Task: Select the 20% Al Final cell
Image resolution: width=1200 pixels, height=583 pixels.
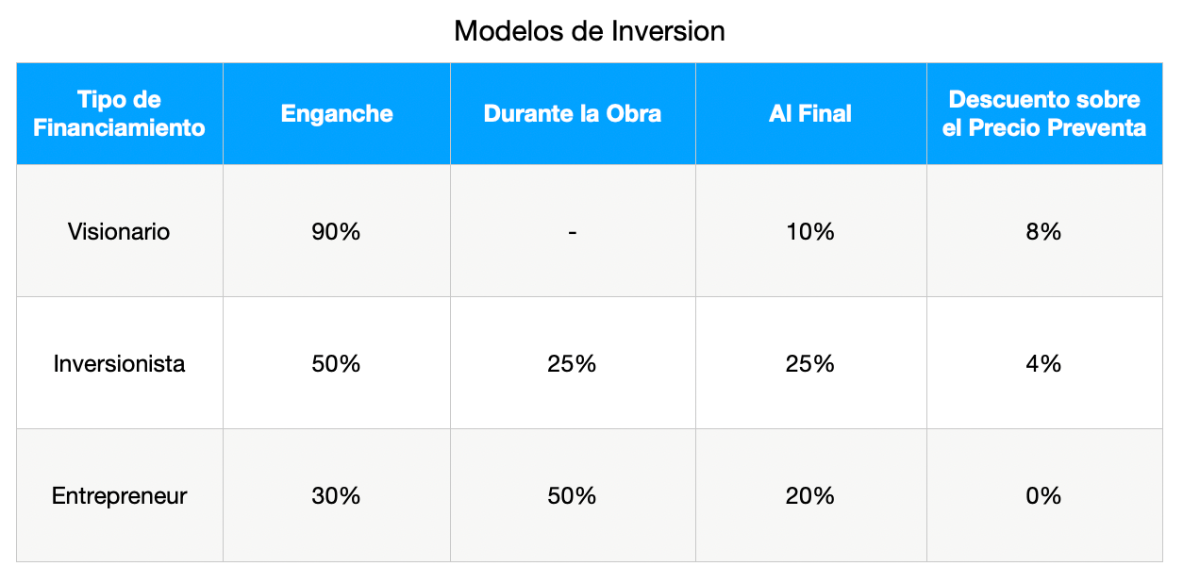Action: click(x=810, y=495)
